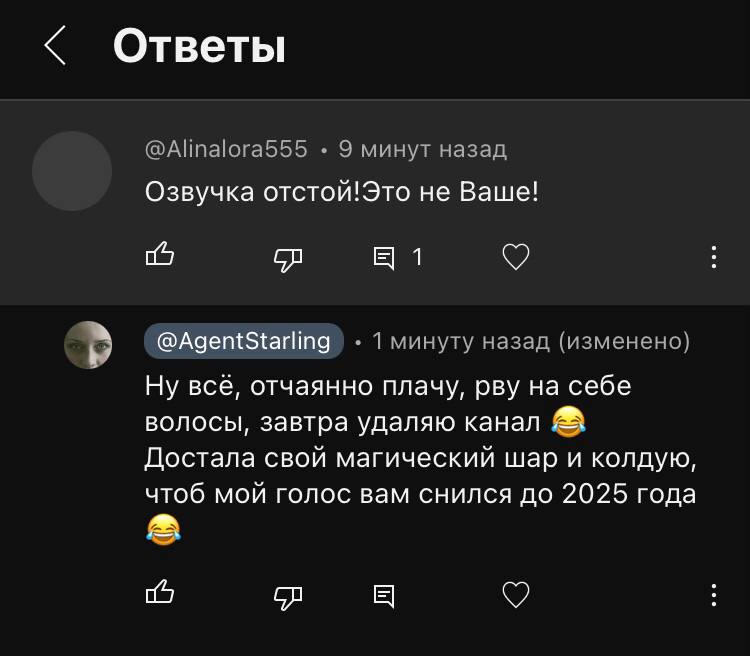Viewport: 750px width, 656px height.
Task: Tap the reply count "1" on the top comment
Action: coord(417,258)
